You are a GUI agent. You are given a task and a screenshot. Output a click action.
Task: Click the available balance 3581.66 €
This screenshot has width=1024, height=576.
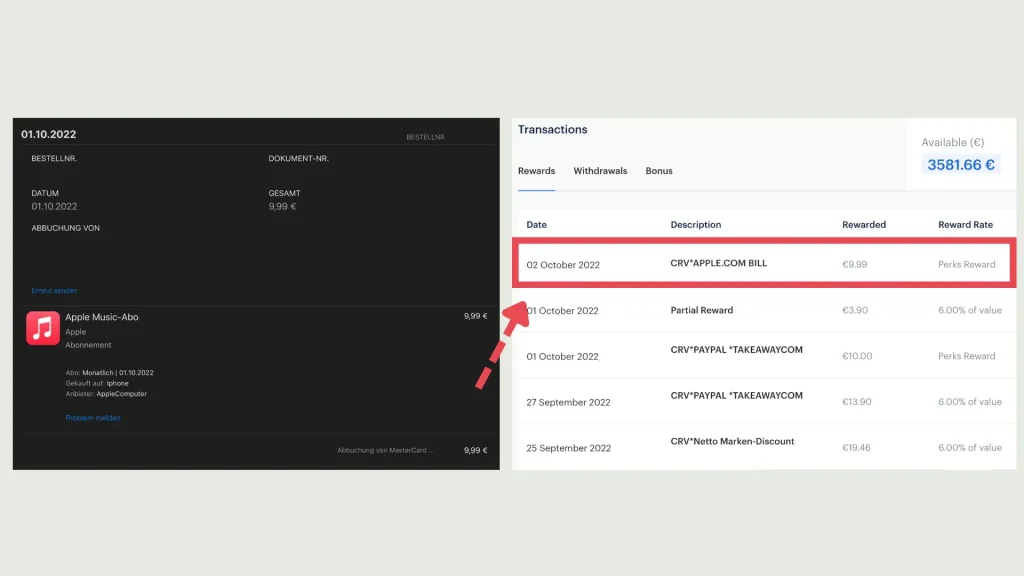coord(960,165)
